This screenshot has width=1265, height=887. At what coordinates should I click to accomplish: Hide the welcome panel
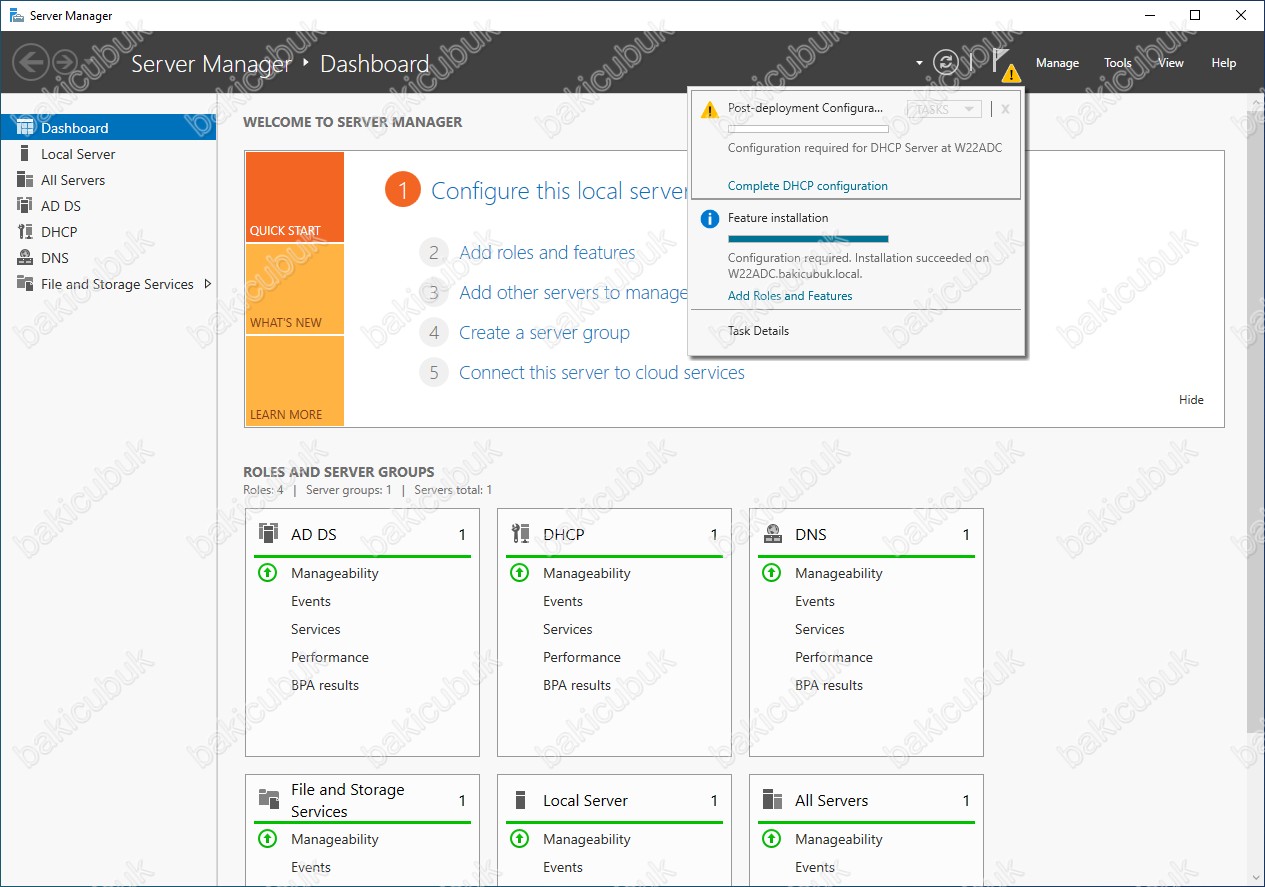1191,400
